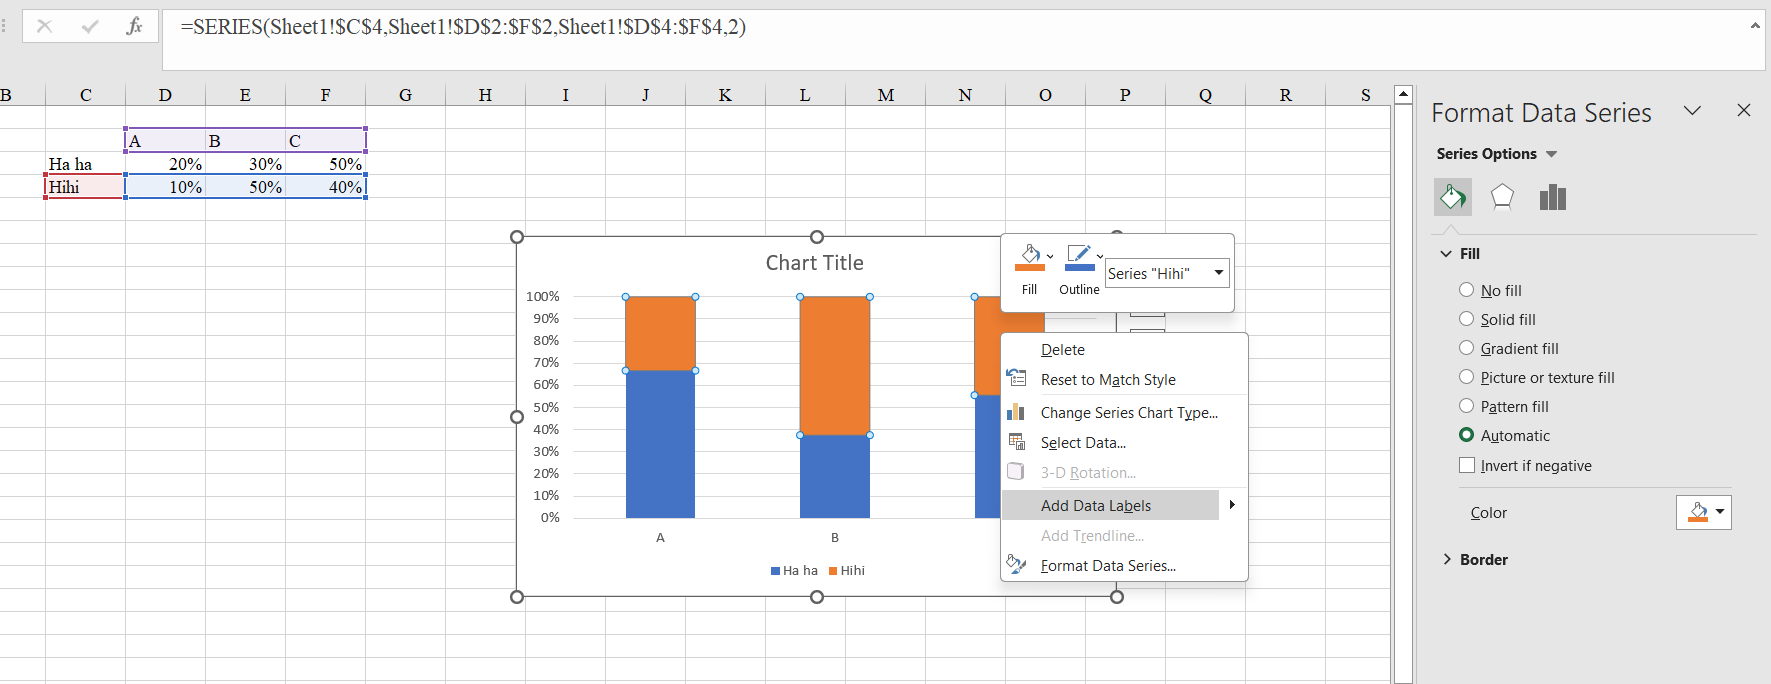The image size is (1771, 684).
Task: Select the Solid fill radio button
Action: (1467, 319)
